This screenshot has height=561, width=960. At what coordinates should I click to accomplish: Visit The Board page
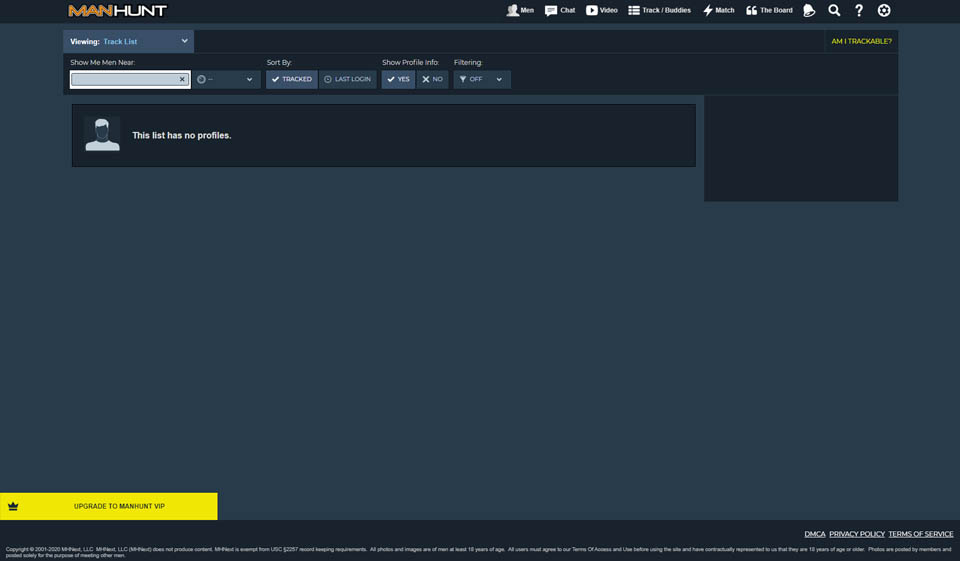(x=769, y=10)
